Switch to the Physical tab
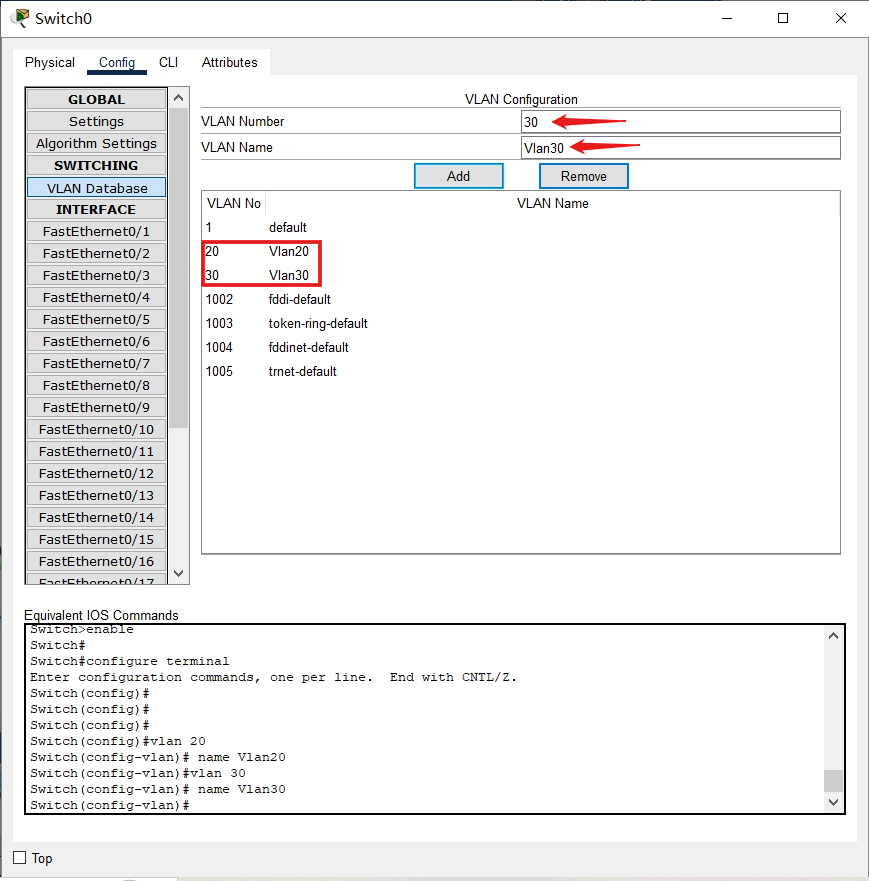Image resolution: width=869 pixels, height=881 pixels. [49, 62]
